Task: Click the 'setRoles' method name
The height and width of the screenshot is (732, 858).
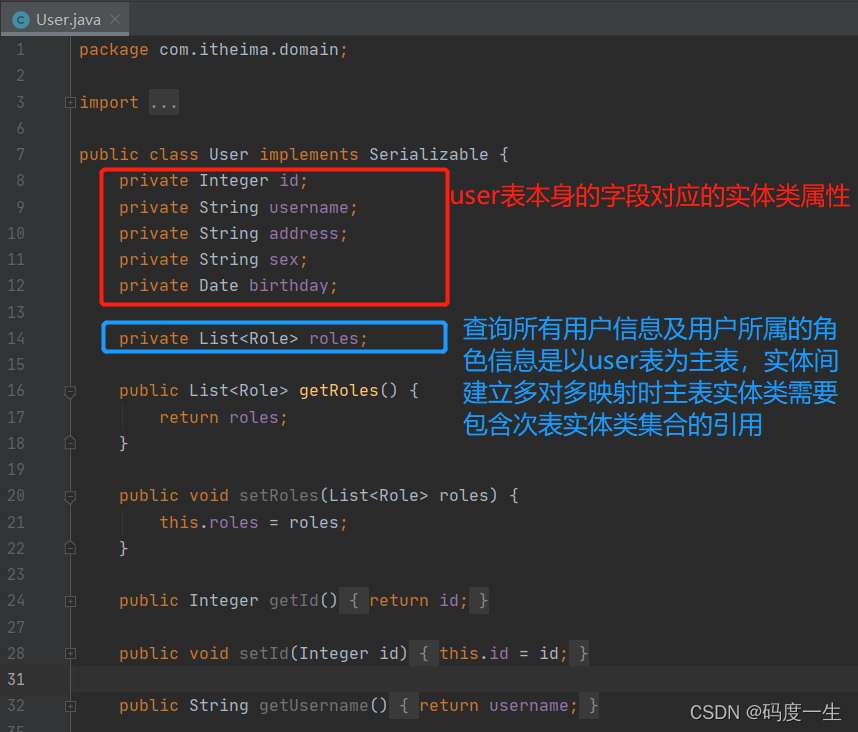Action: point(279,496)
